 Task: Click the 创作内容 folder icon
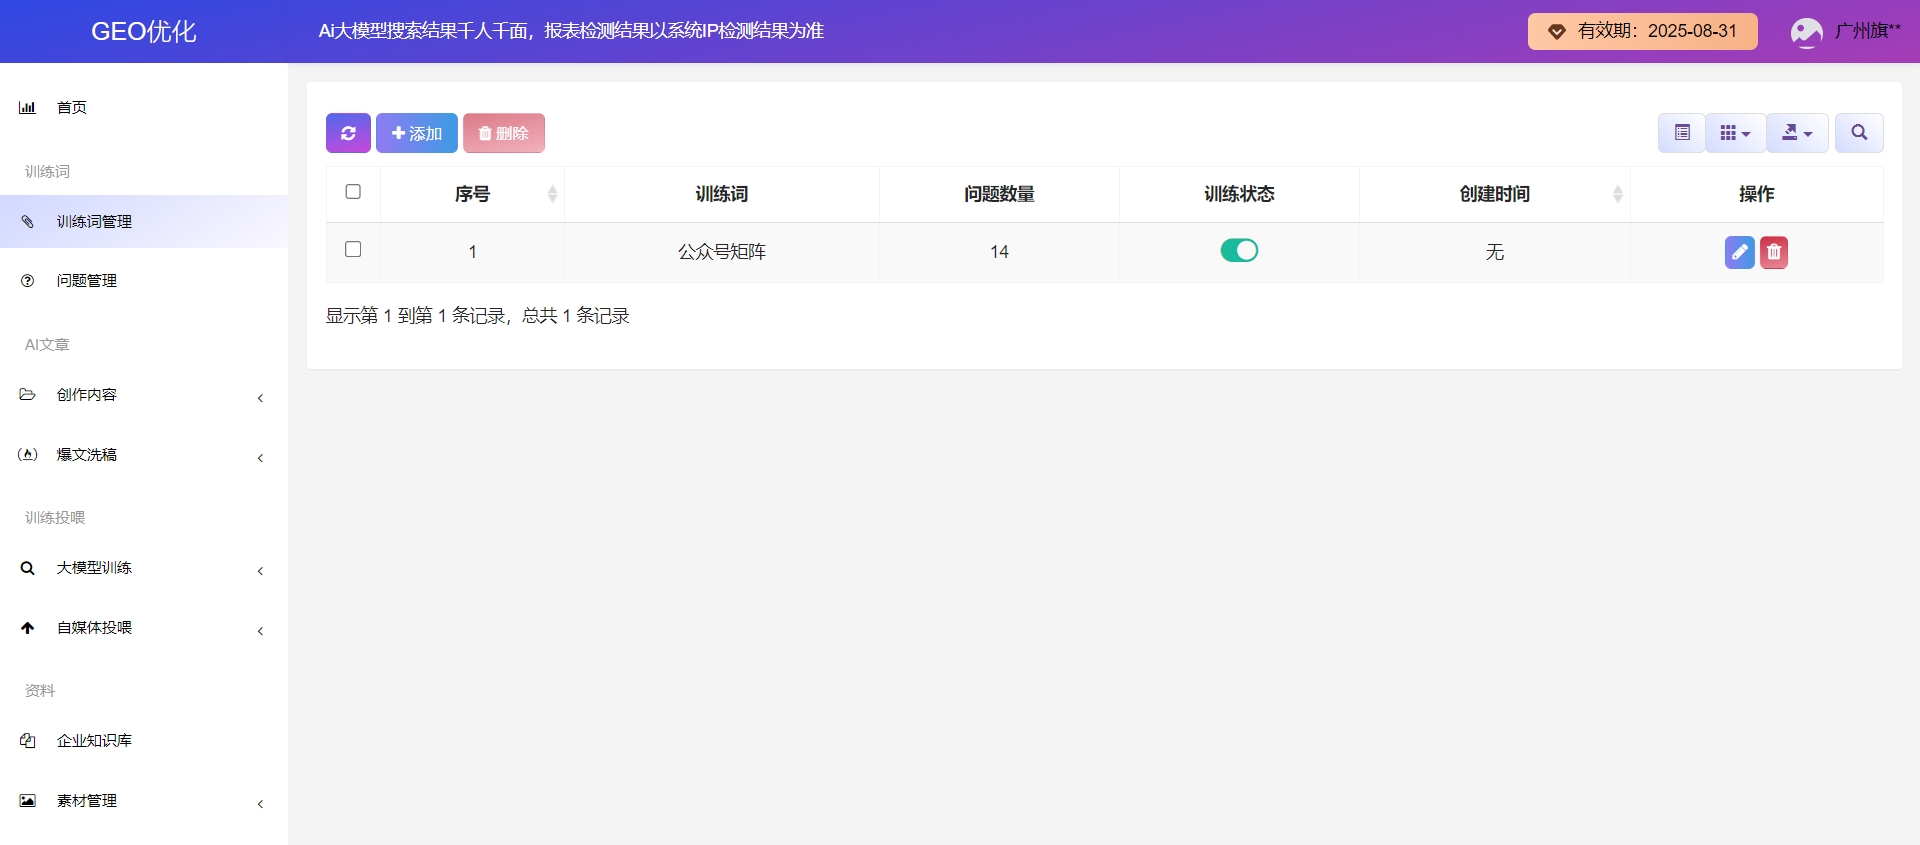point(27,394)
